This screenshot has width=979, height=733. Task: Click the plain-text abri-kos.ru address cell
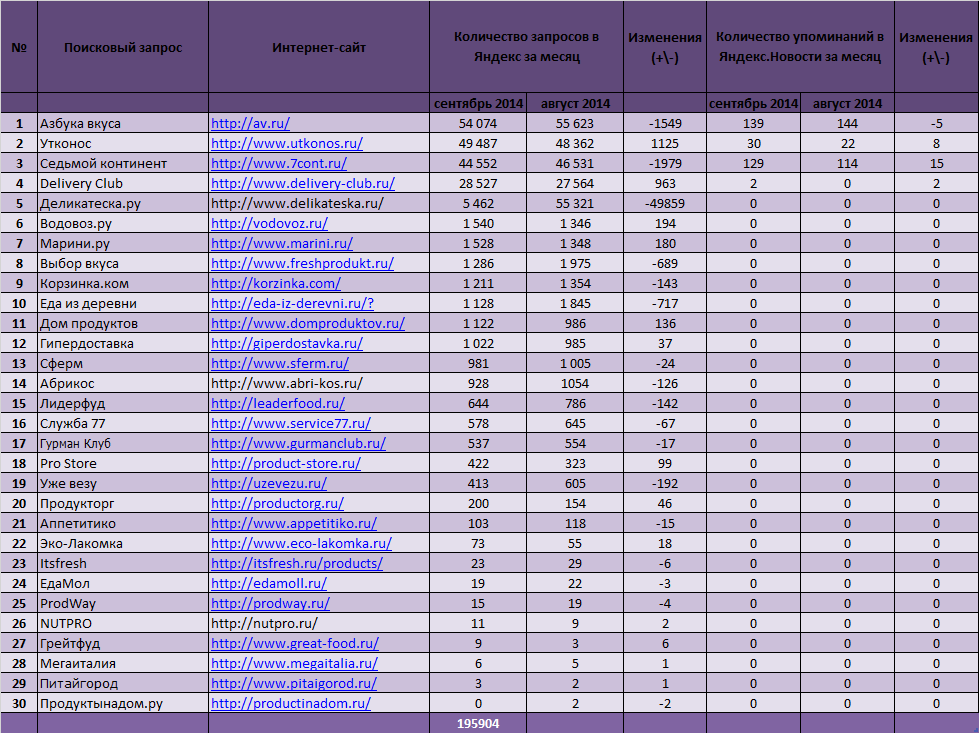pos(319,383)
